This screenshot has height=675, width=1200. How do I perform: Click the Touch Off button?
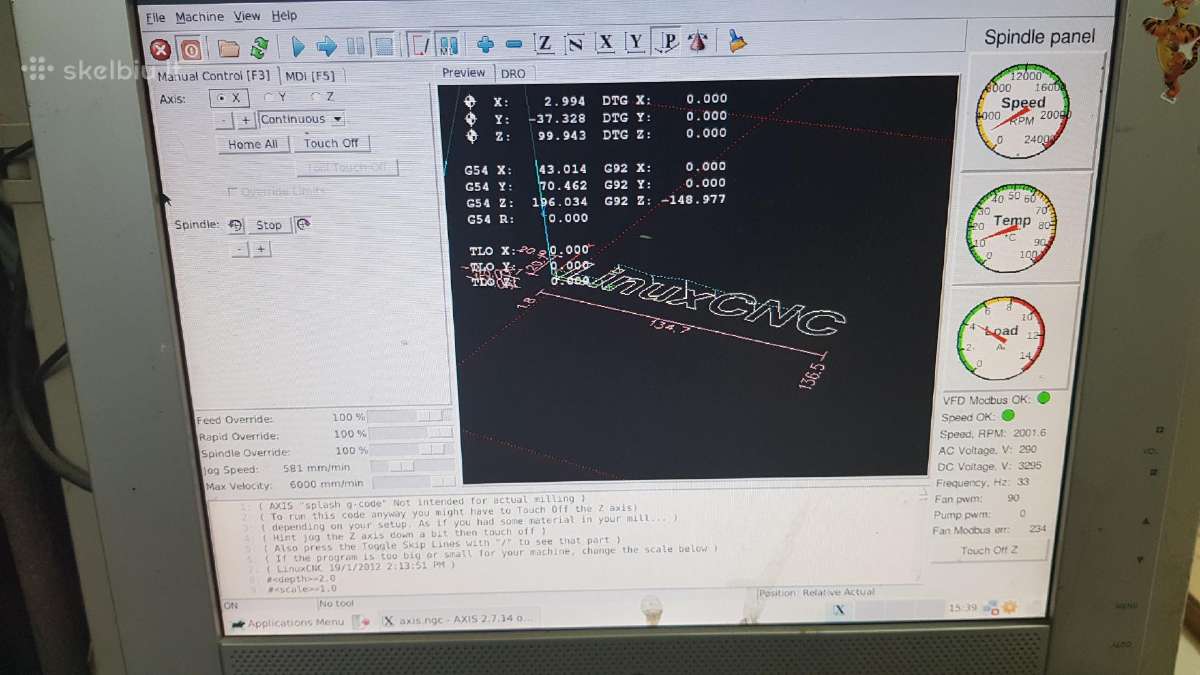pos(331,143)
